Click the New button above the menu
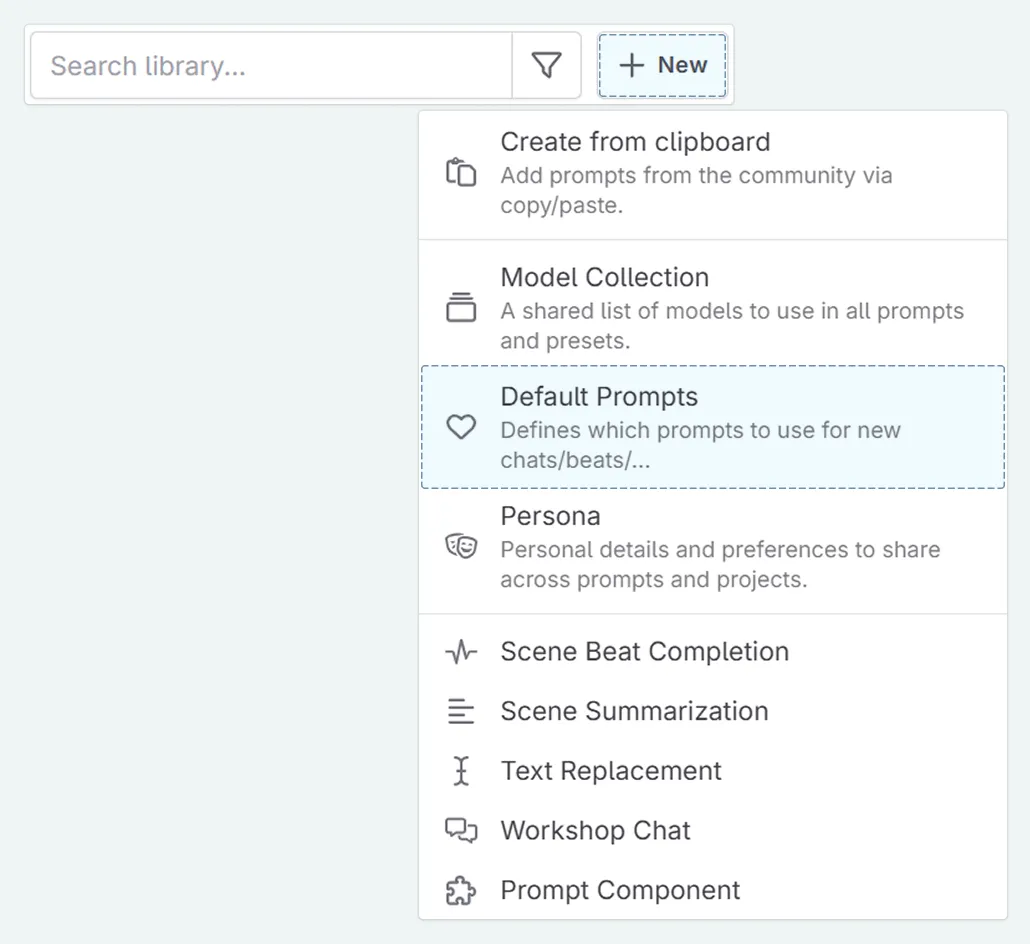 pyautogui.click(x=662, y=64)
